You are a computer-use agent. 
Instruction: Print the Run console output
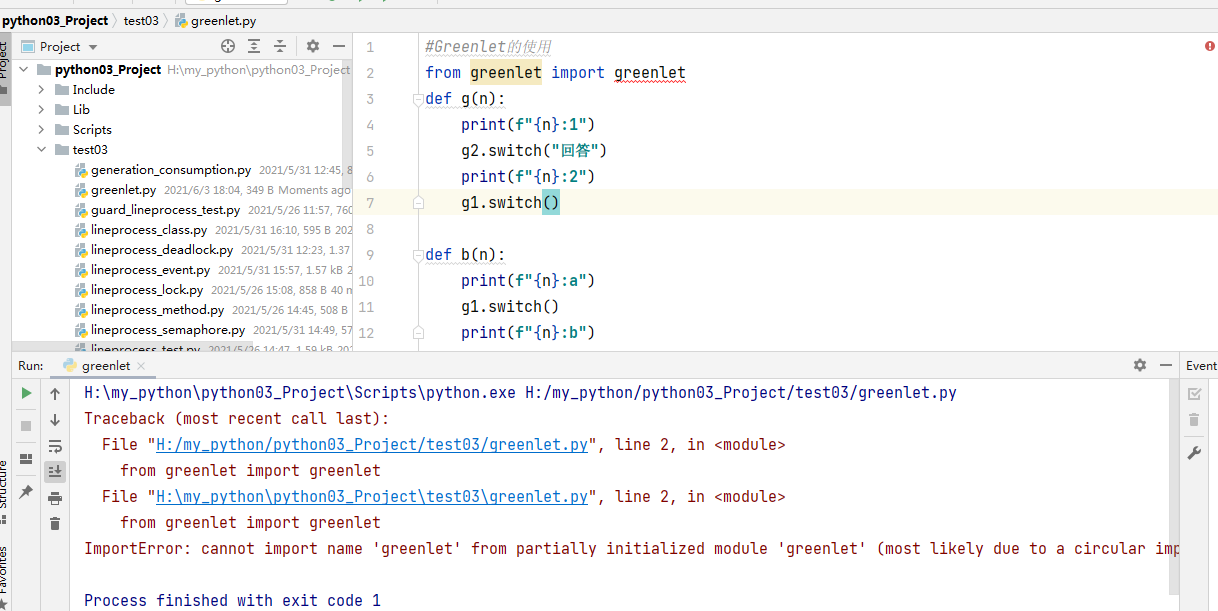point(55,498)
